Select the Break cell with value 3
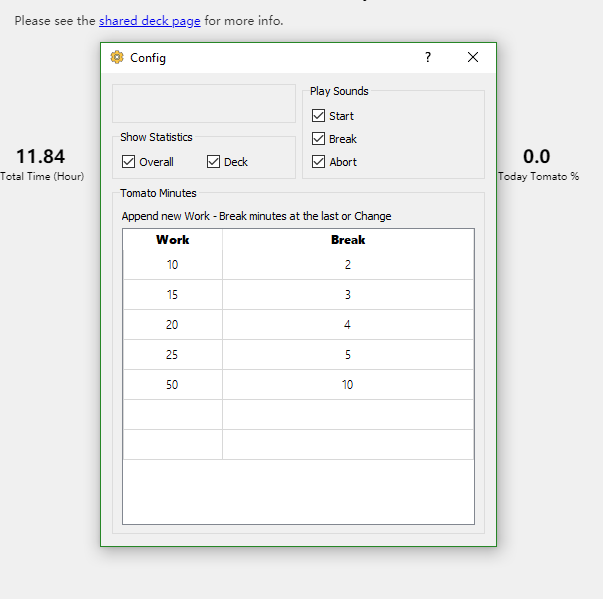The height and width of the screenshot is (599, 603). (x=348, y=295)
